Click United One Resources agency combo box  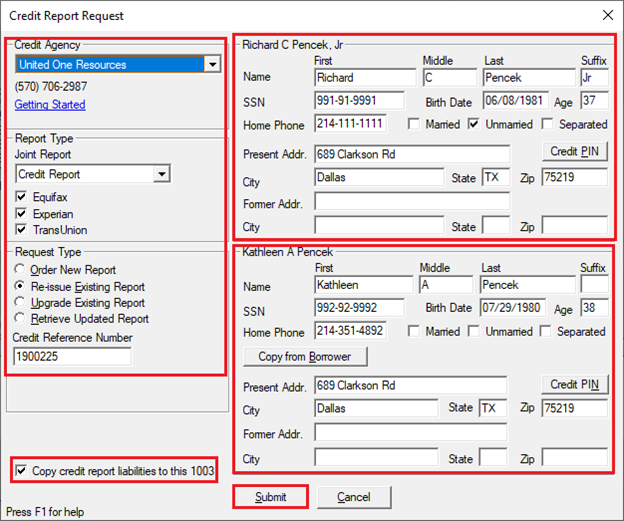tap(118, 64)
